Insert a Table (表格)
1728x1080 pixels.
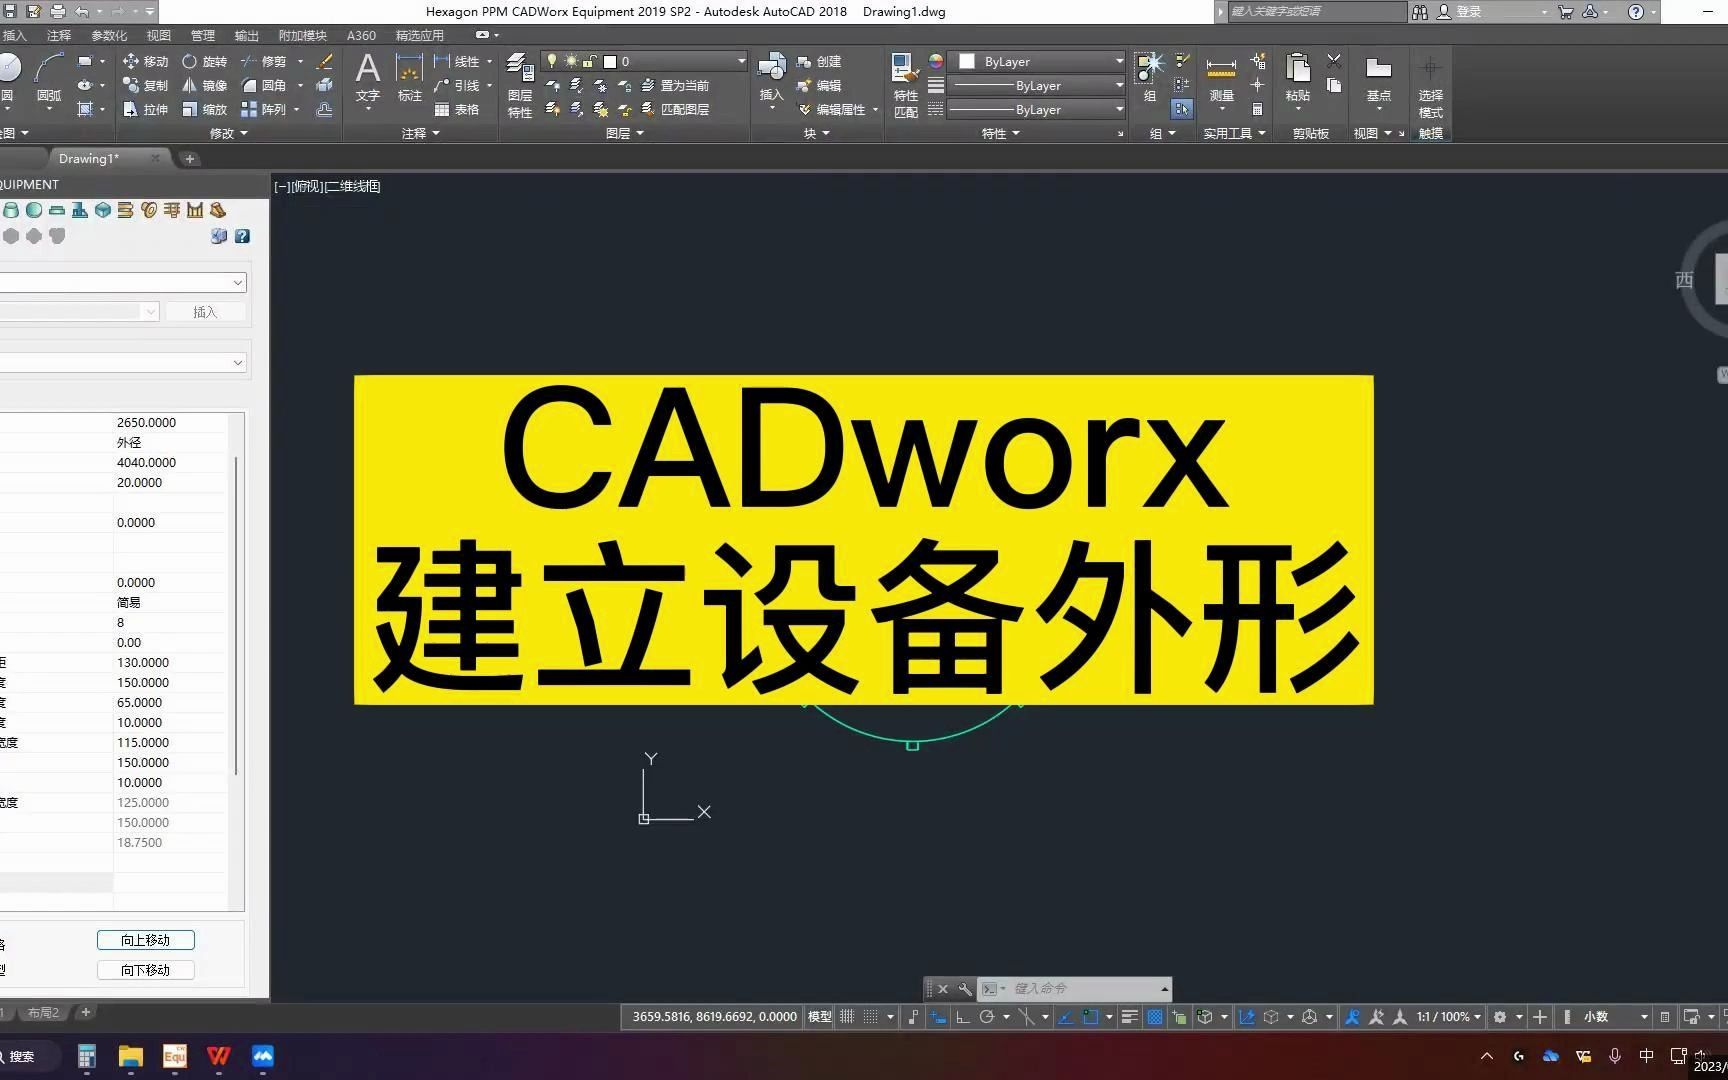[457, 109]
